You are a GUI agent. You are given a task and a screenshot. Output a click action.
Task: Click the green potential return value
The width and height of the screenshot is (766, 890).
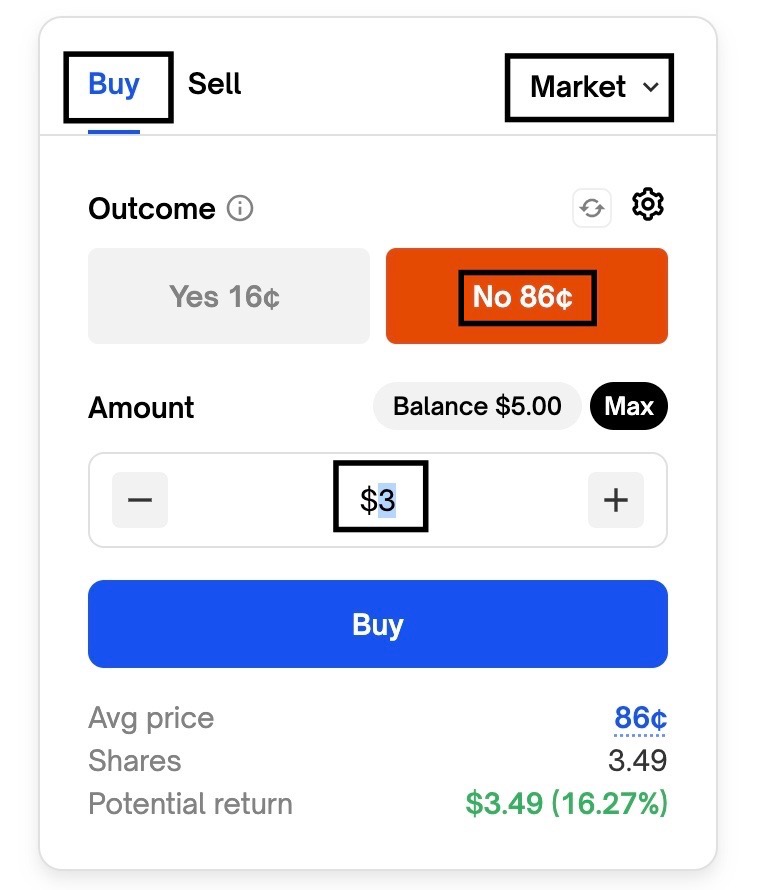[566, 804]
